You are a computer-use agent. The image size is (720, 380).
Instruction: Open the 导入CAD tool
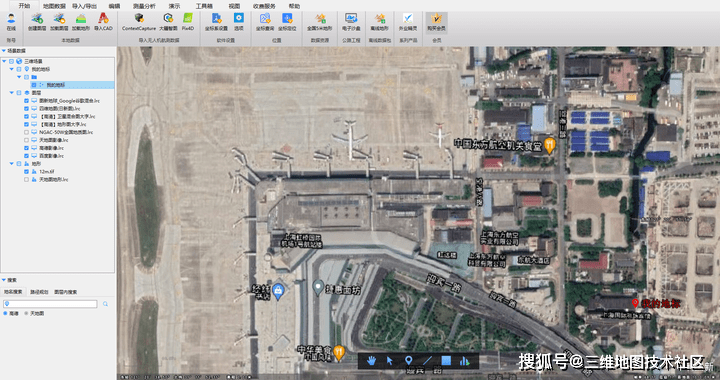tap(103, 22)
